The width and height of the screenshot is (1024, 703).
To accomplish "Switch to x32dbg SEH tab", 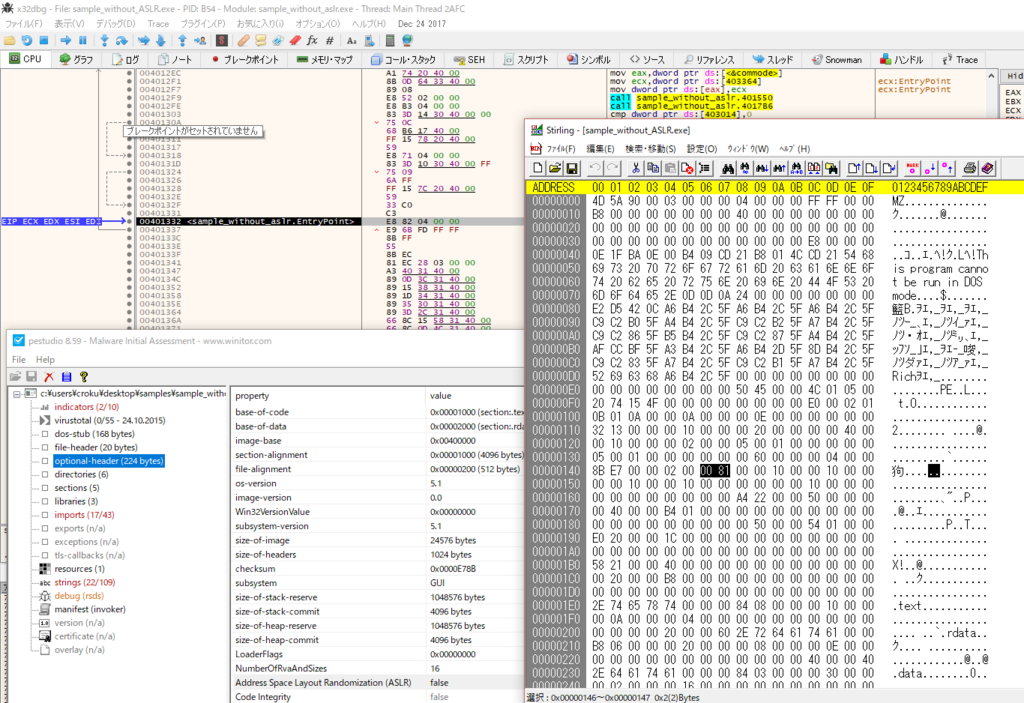I will click(470, 59).
